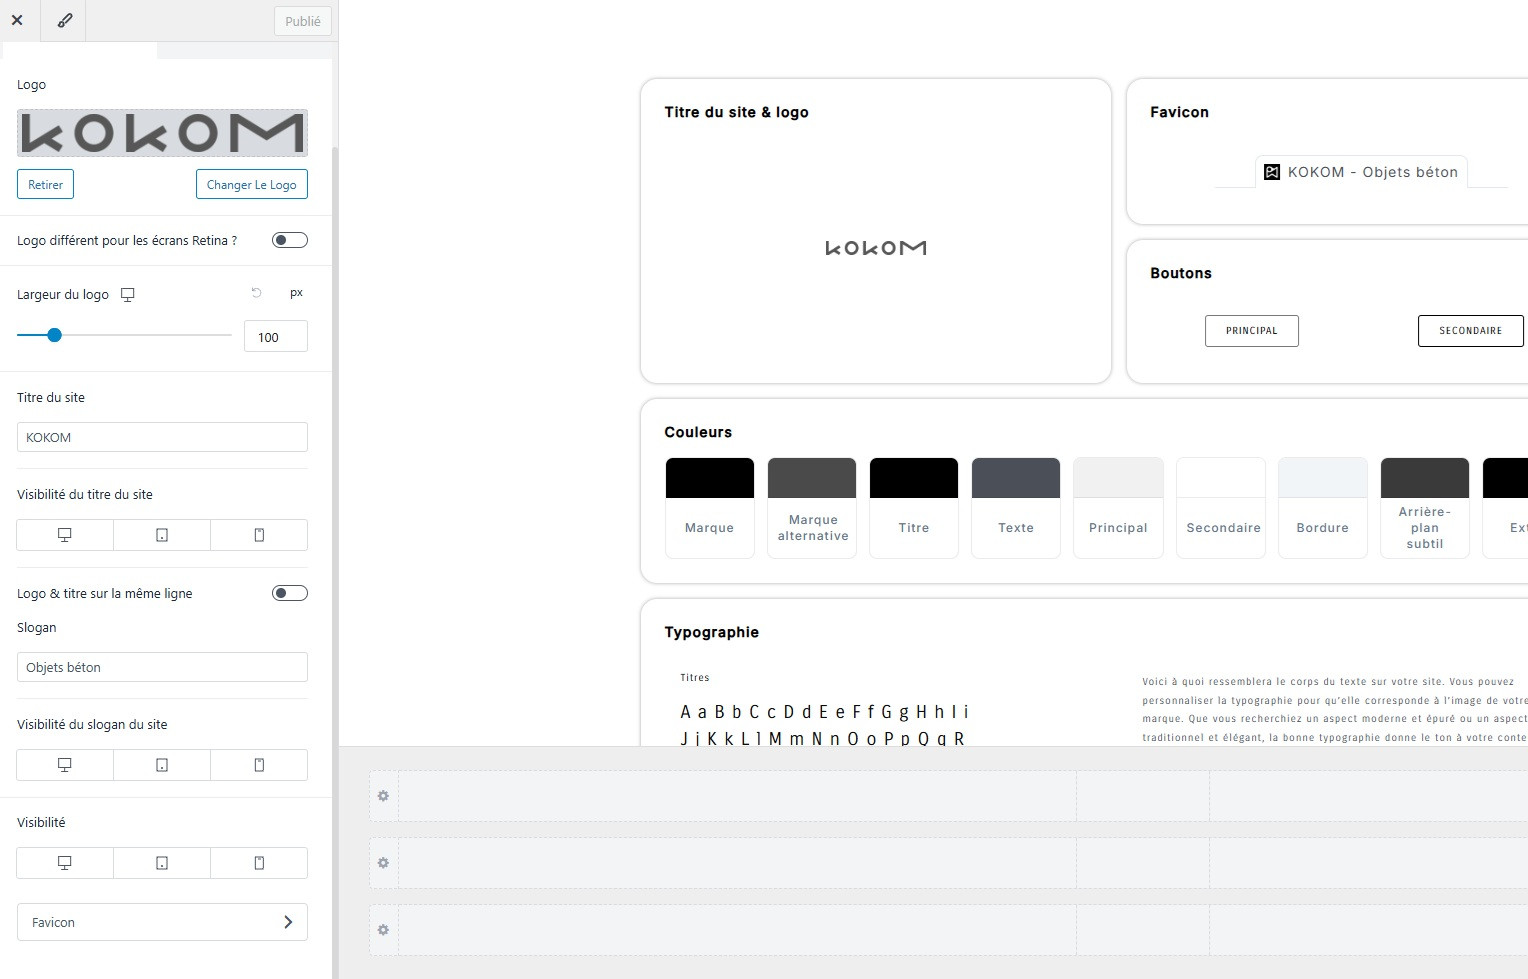Close the customizer with the X icon
Image resolution: width=1528 pixels, height=979 pixels.
point(17,20)
